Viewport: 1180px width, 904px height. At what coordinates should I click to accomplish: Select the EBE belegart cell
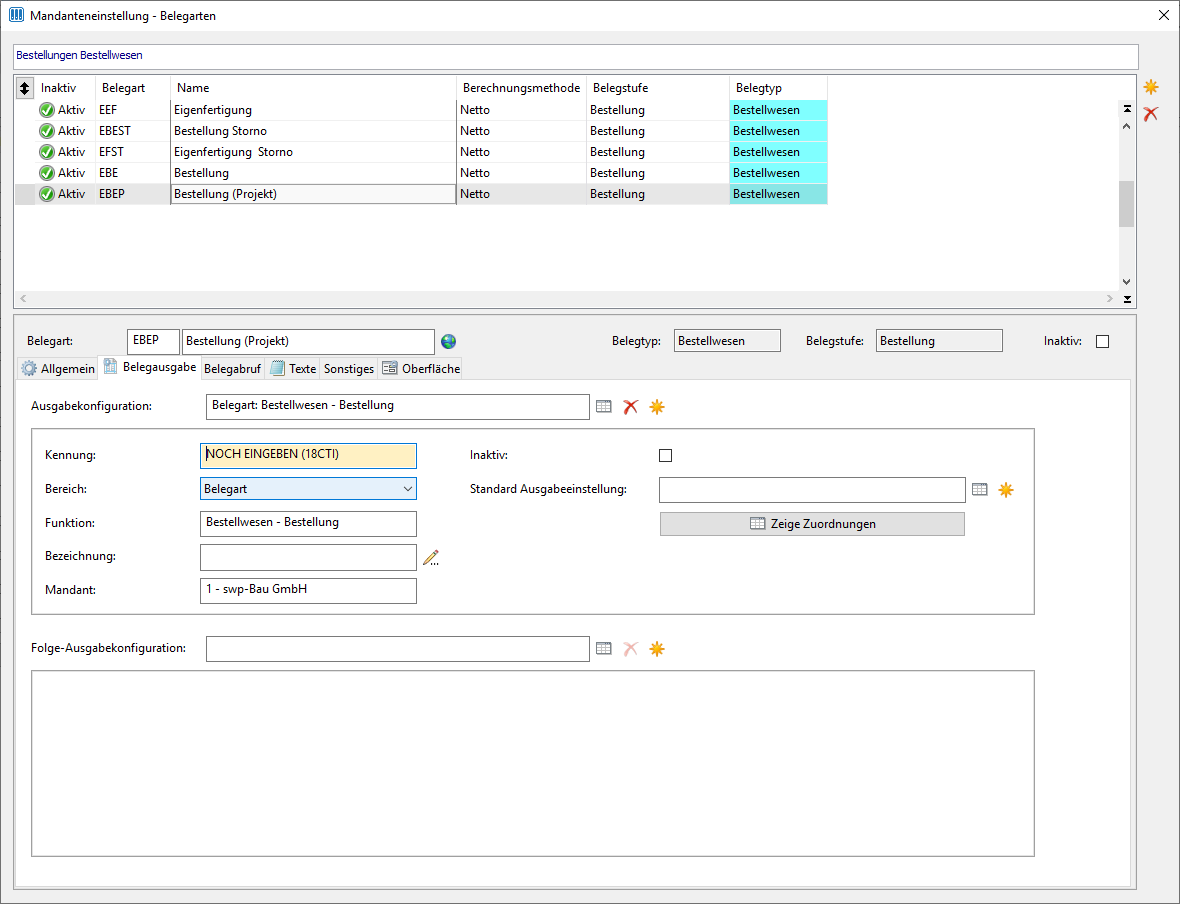pos(132,173)
